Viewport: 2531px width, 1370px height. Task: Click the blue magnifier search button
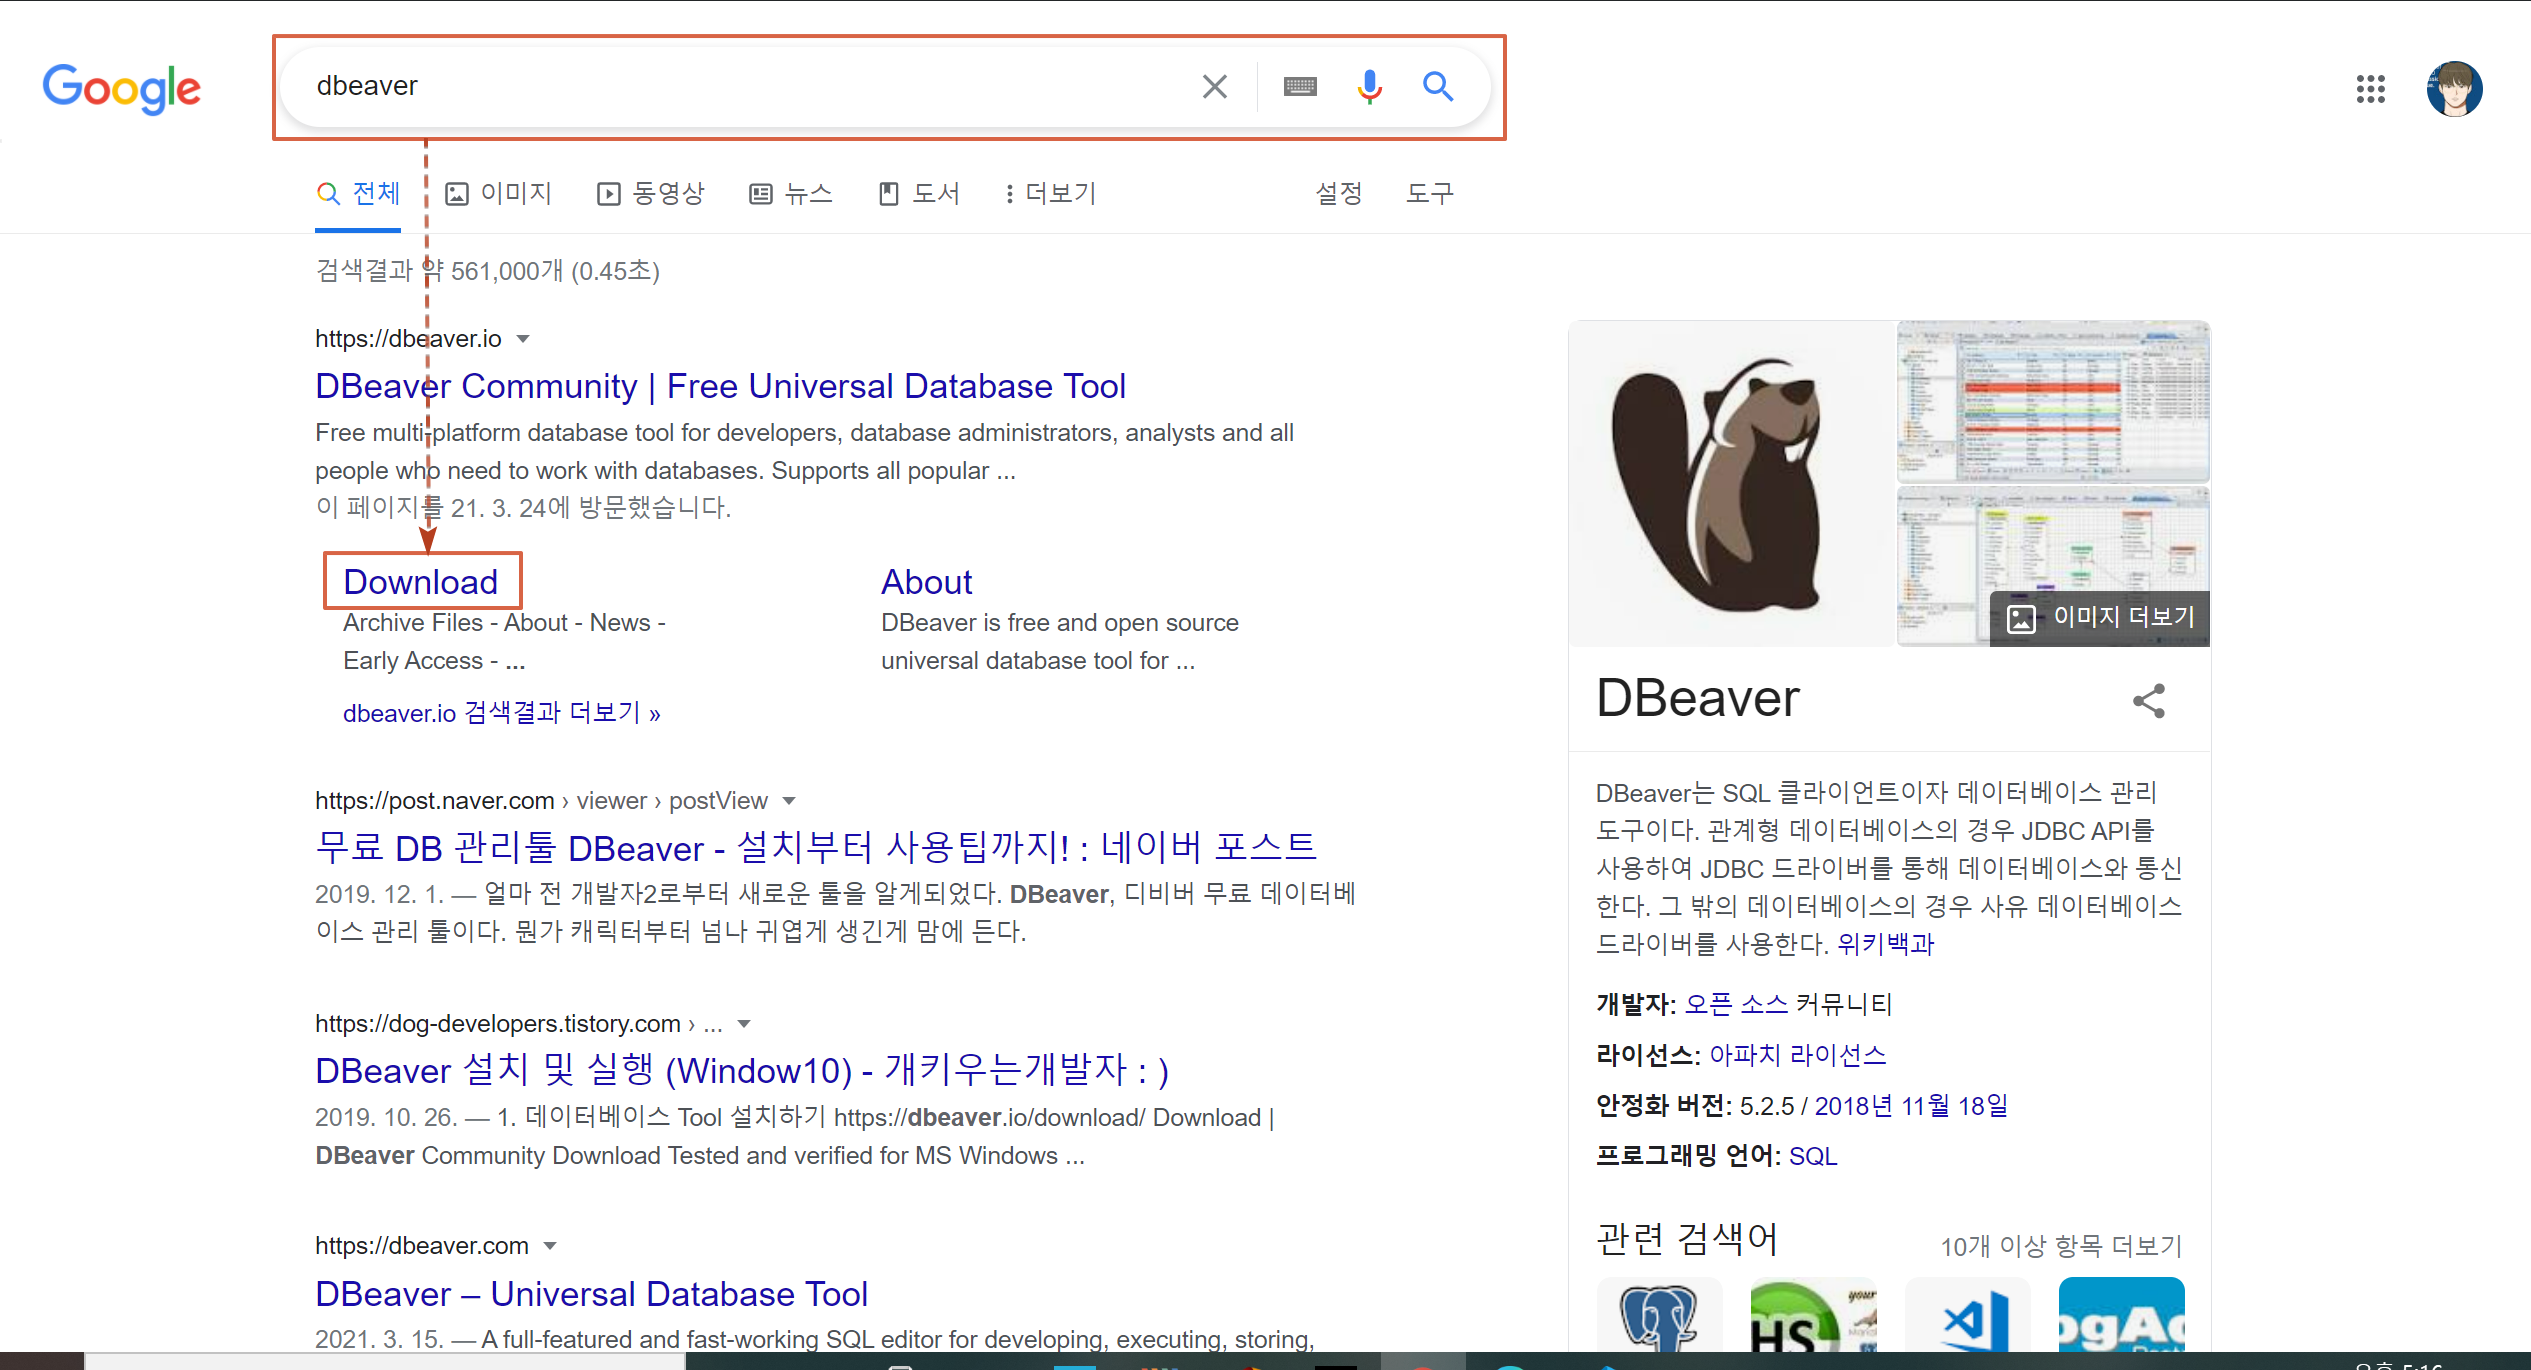(1438, 87)
